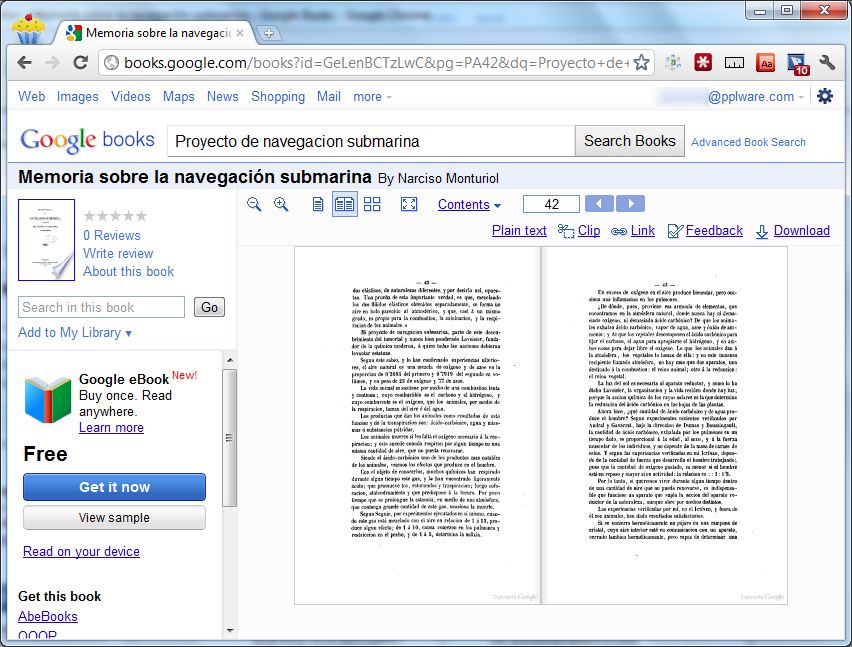The height and width of the screenshot is (647, 852).
Task: Close the Memoria sobre la navegación tab
Action: click(x=240, y=33)
